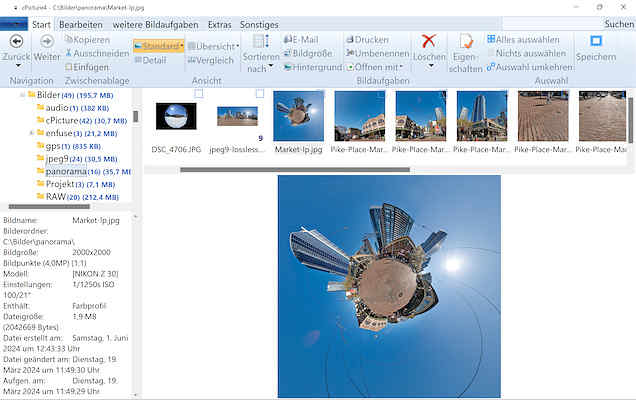Click the Zurück navigation arrow icon
This screenshot has width=636, height=400.
tap(16, 41)
